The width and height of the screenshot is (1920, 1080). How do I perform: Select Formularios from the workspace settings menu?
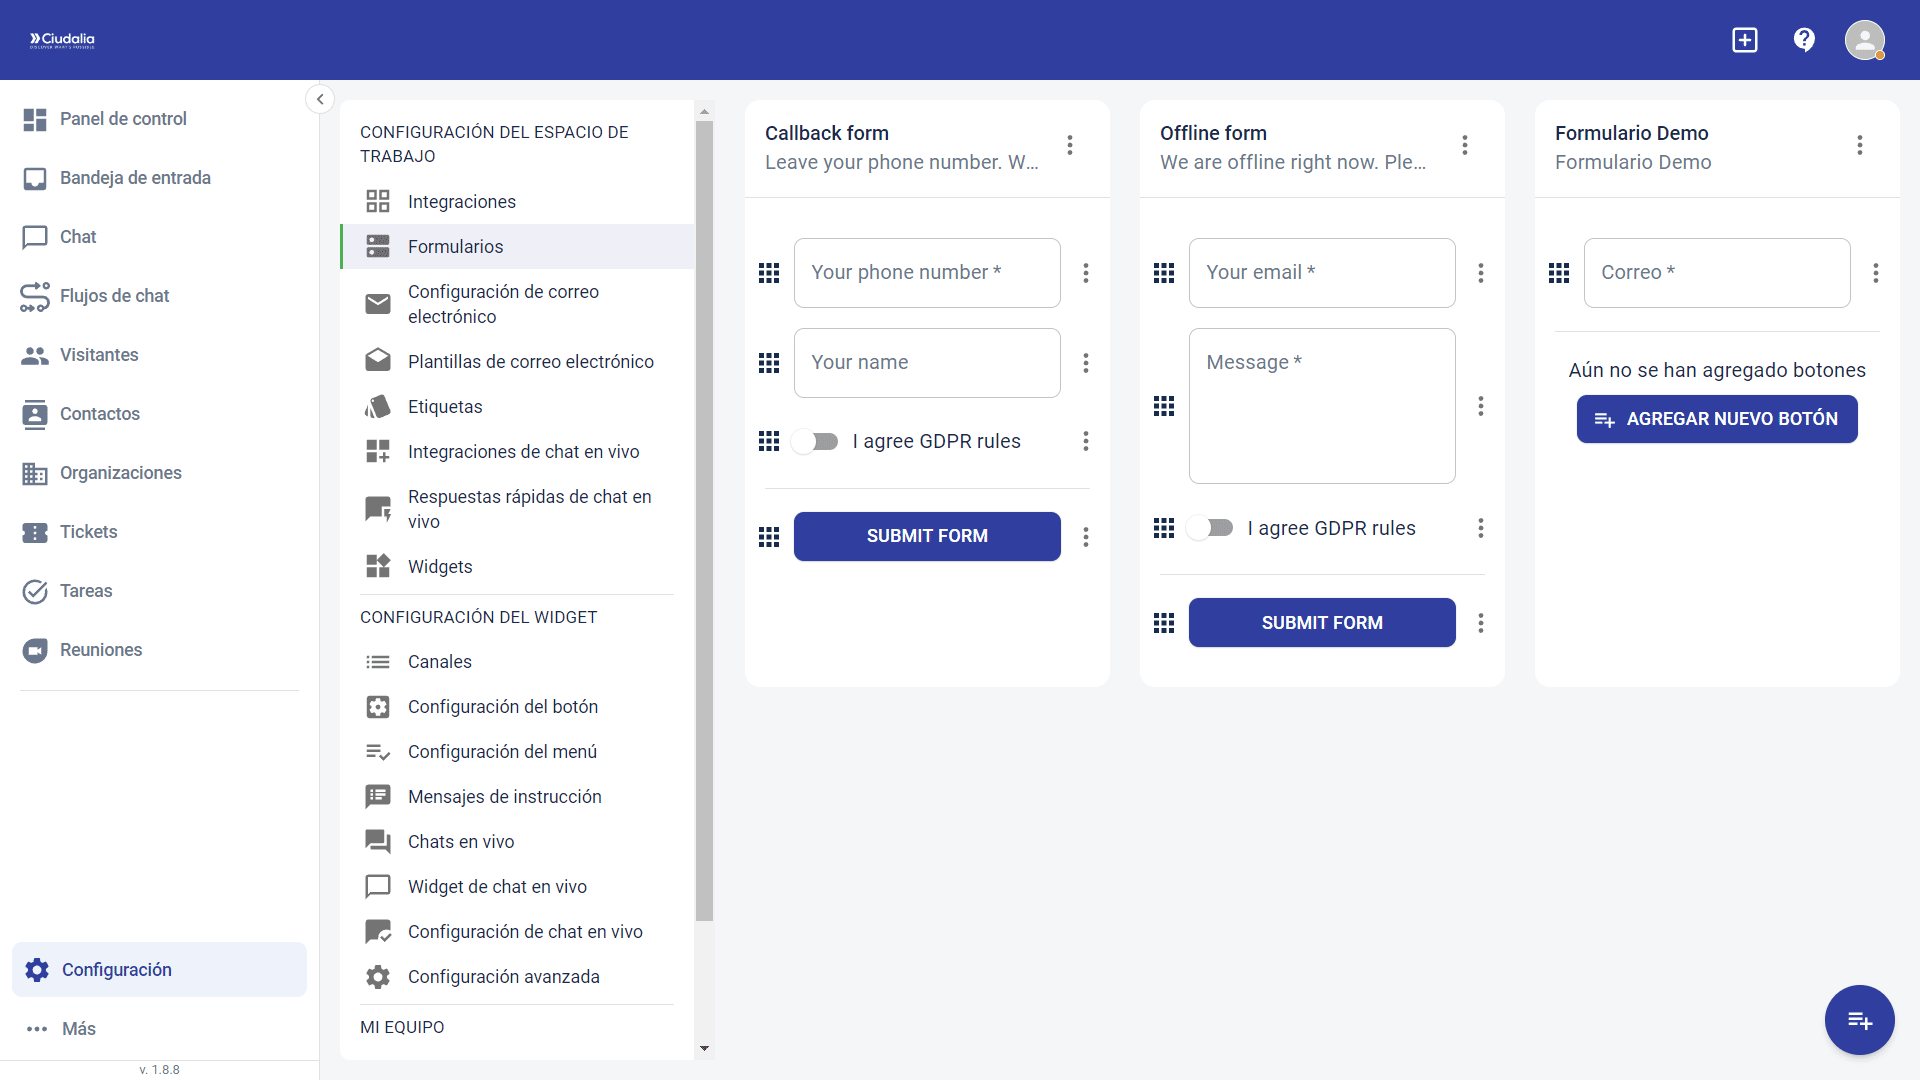click(455, 246)
